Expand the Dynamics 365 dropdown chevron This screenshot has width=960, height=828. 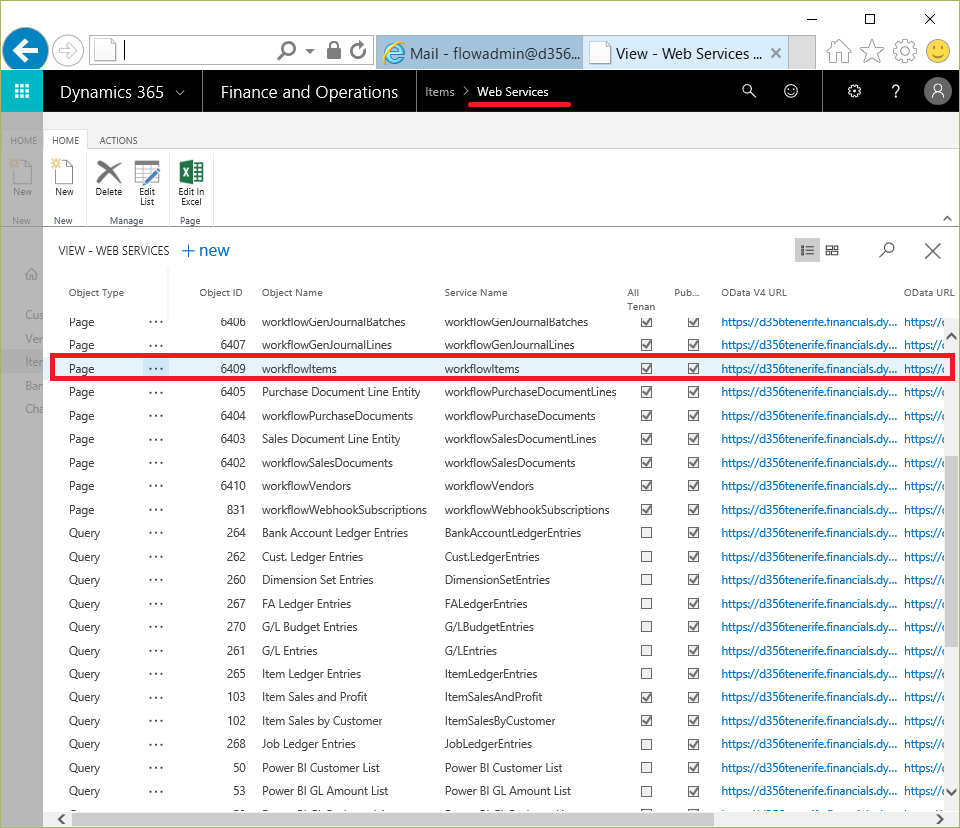[180, 92]
